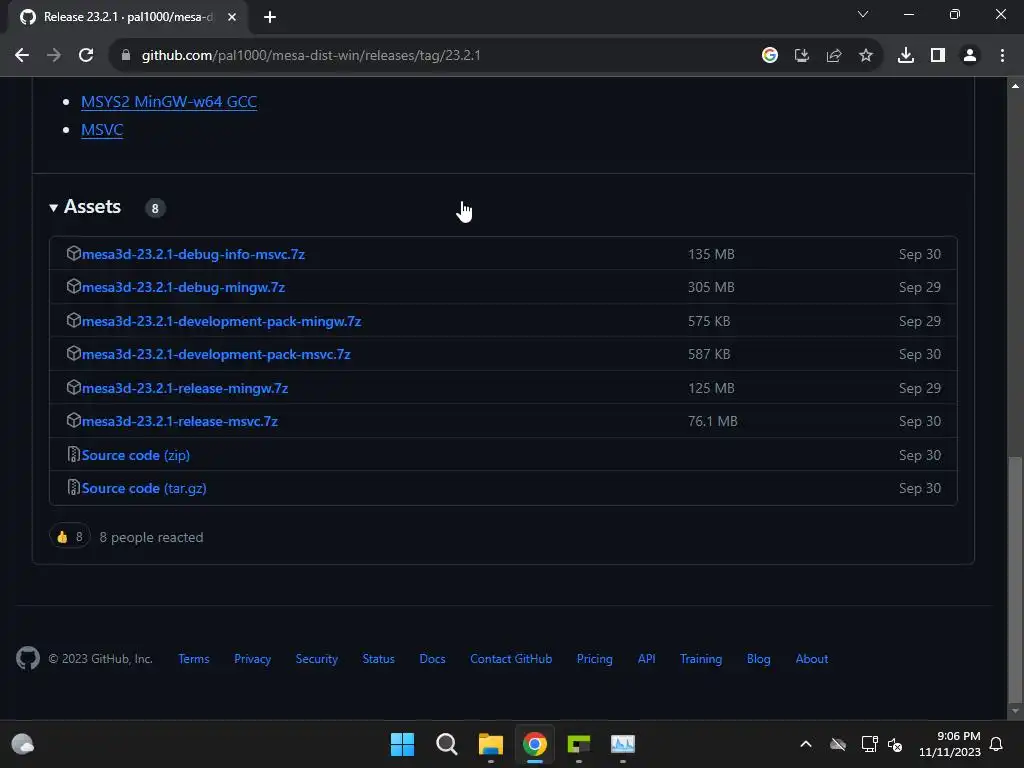Open MSYS2 MinGW-w64 GCC link
The height and width of the screenshot is (768, 1024).
pyautogui.click(x=169, y=102)
